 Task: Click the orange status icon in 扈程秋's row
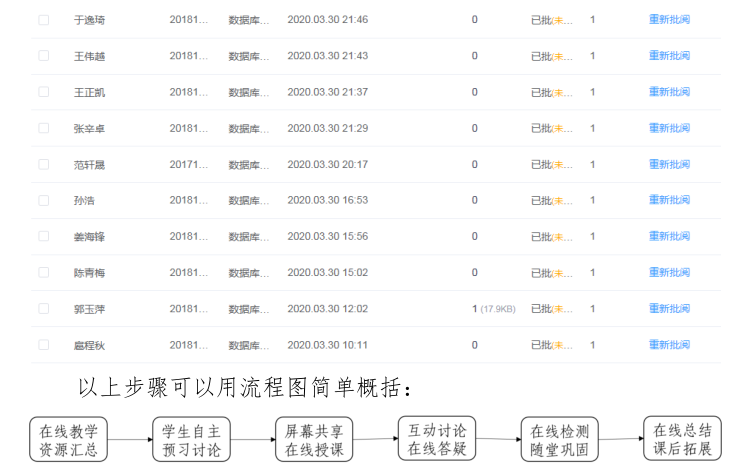pos(558,345)
